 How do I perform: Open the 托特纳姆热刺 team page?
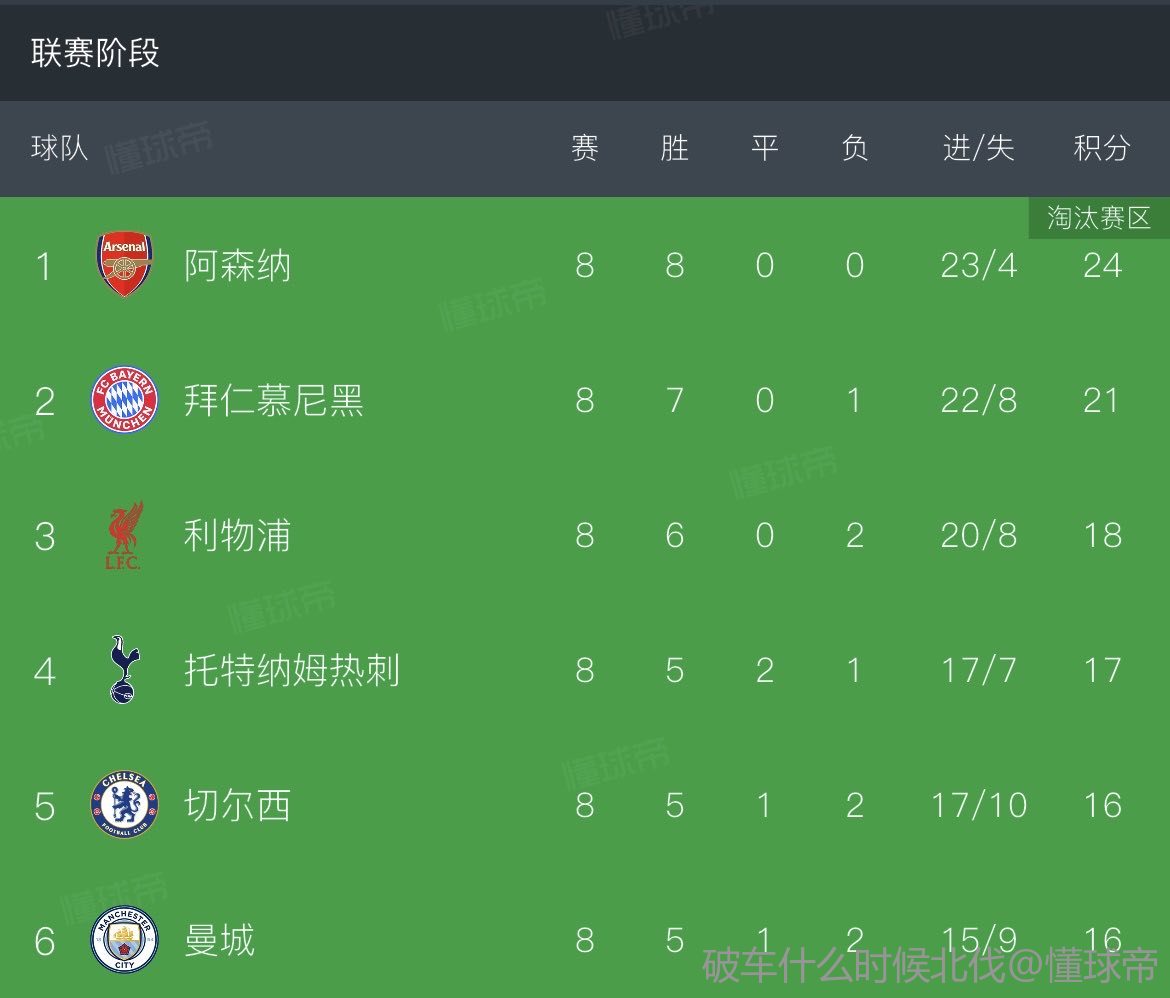coord(292,670)
